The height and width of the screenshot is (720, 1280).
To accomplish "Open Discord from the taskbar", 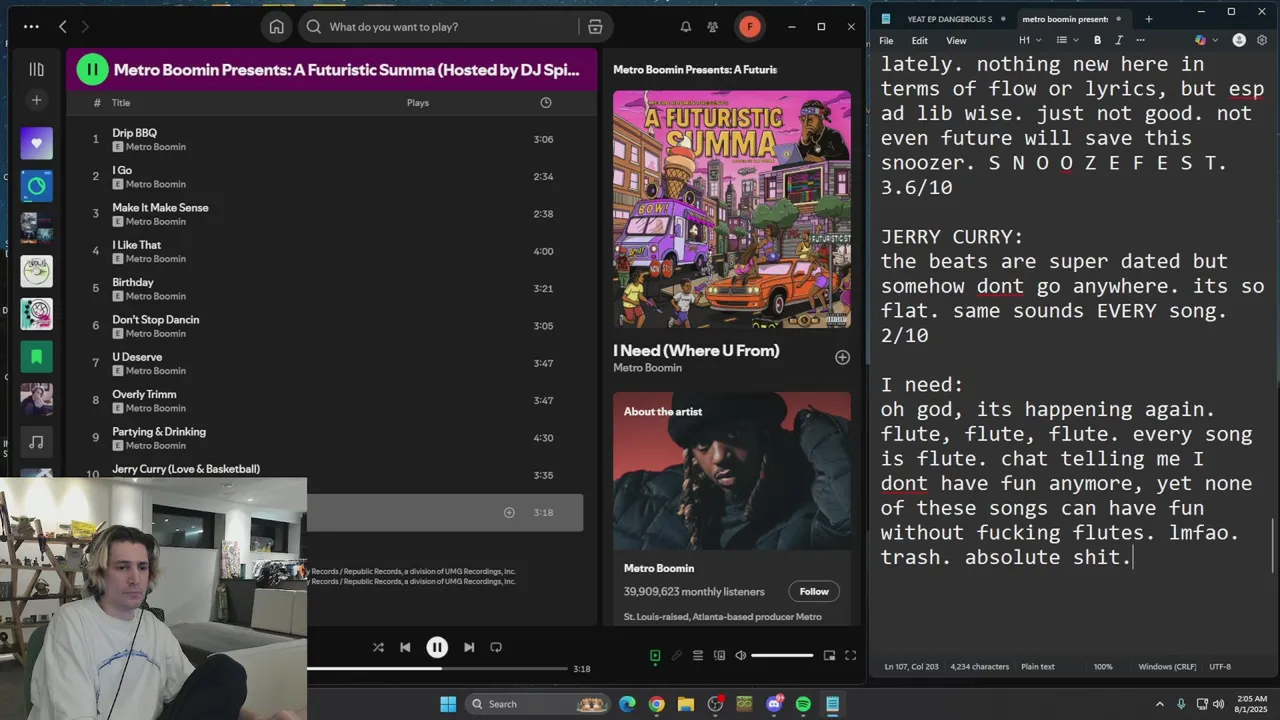I will click(774, 704).
